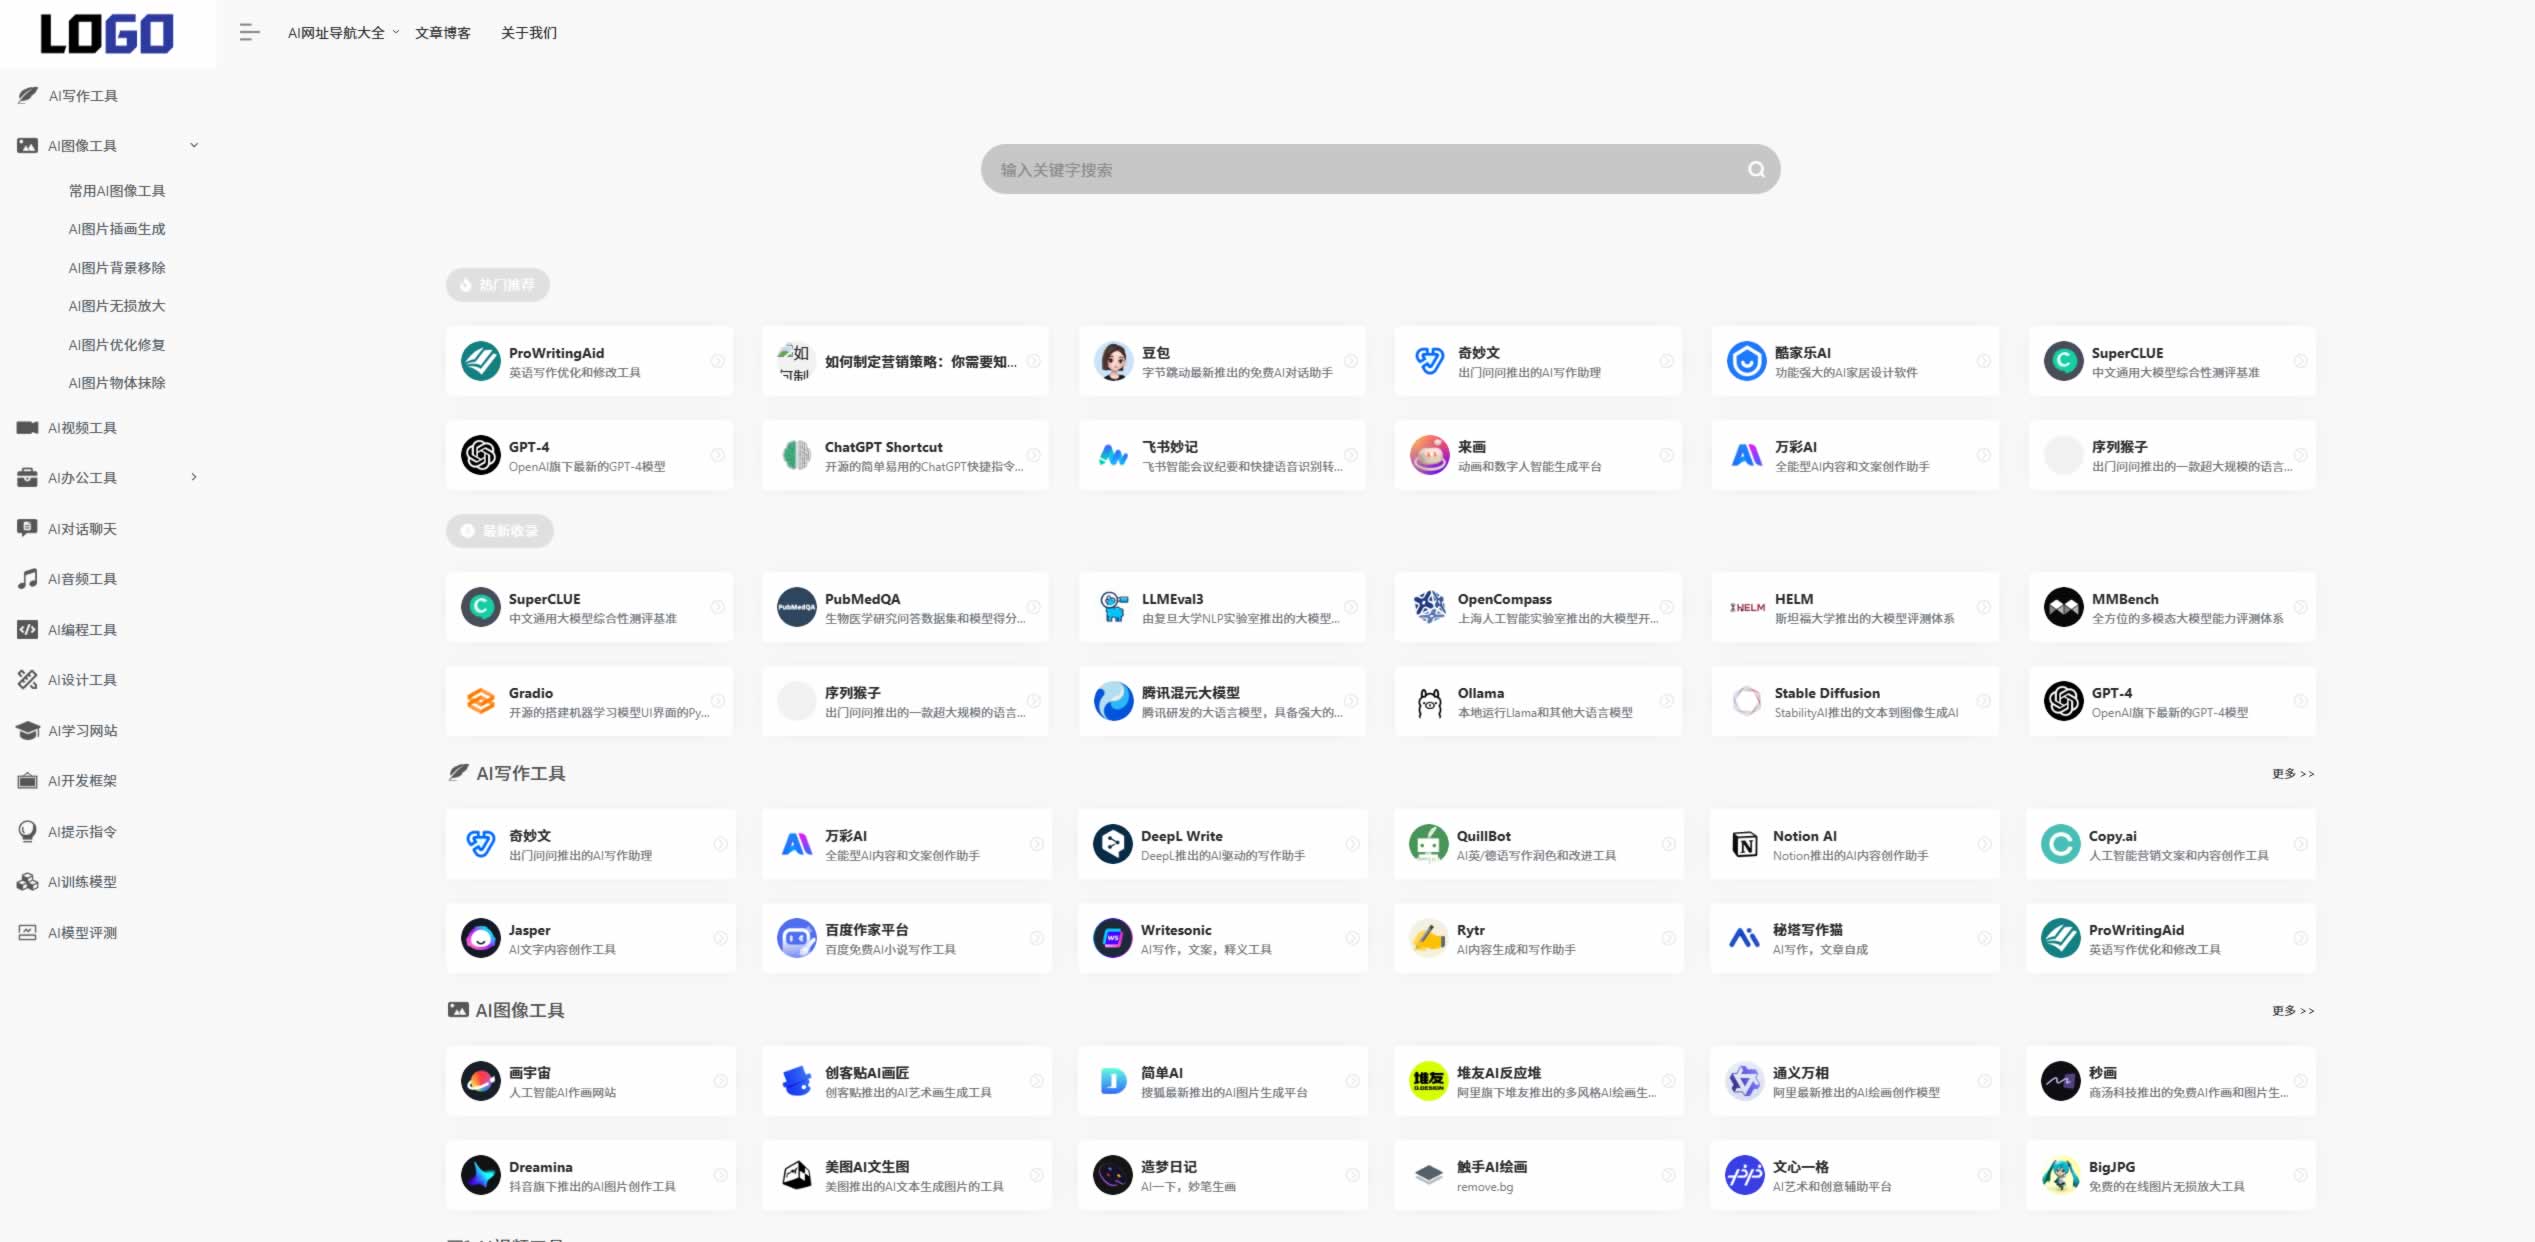2535x1242 pixels.
Task: Focus the keyword search input field
Action: click(1380, 170)
